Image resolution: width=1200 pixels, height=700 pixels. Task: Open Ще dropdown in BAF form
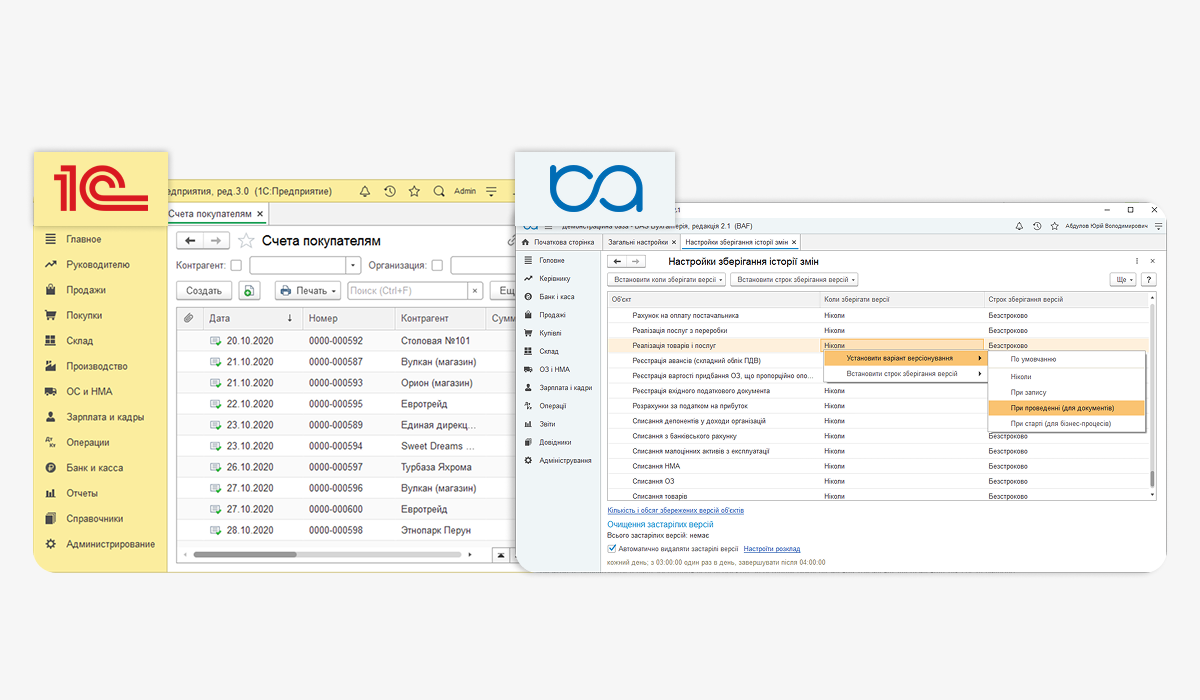coord(1123,280)
